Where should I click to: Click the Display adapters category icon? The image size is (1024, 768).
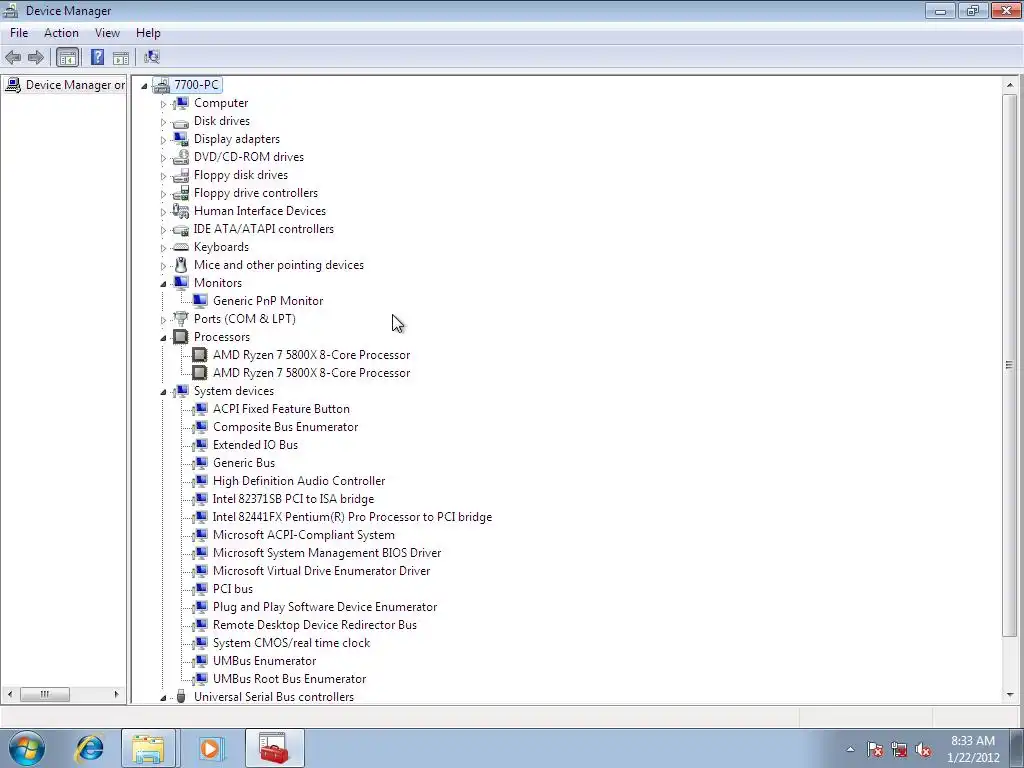(181, 139)
